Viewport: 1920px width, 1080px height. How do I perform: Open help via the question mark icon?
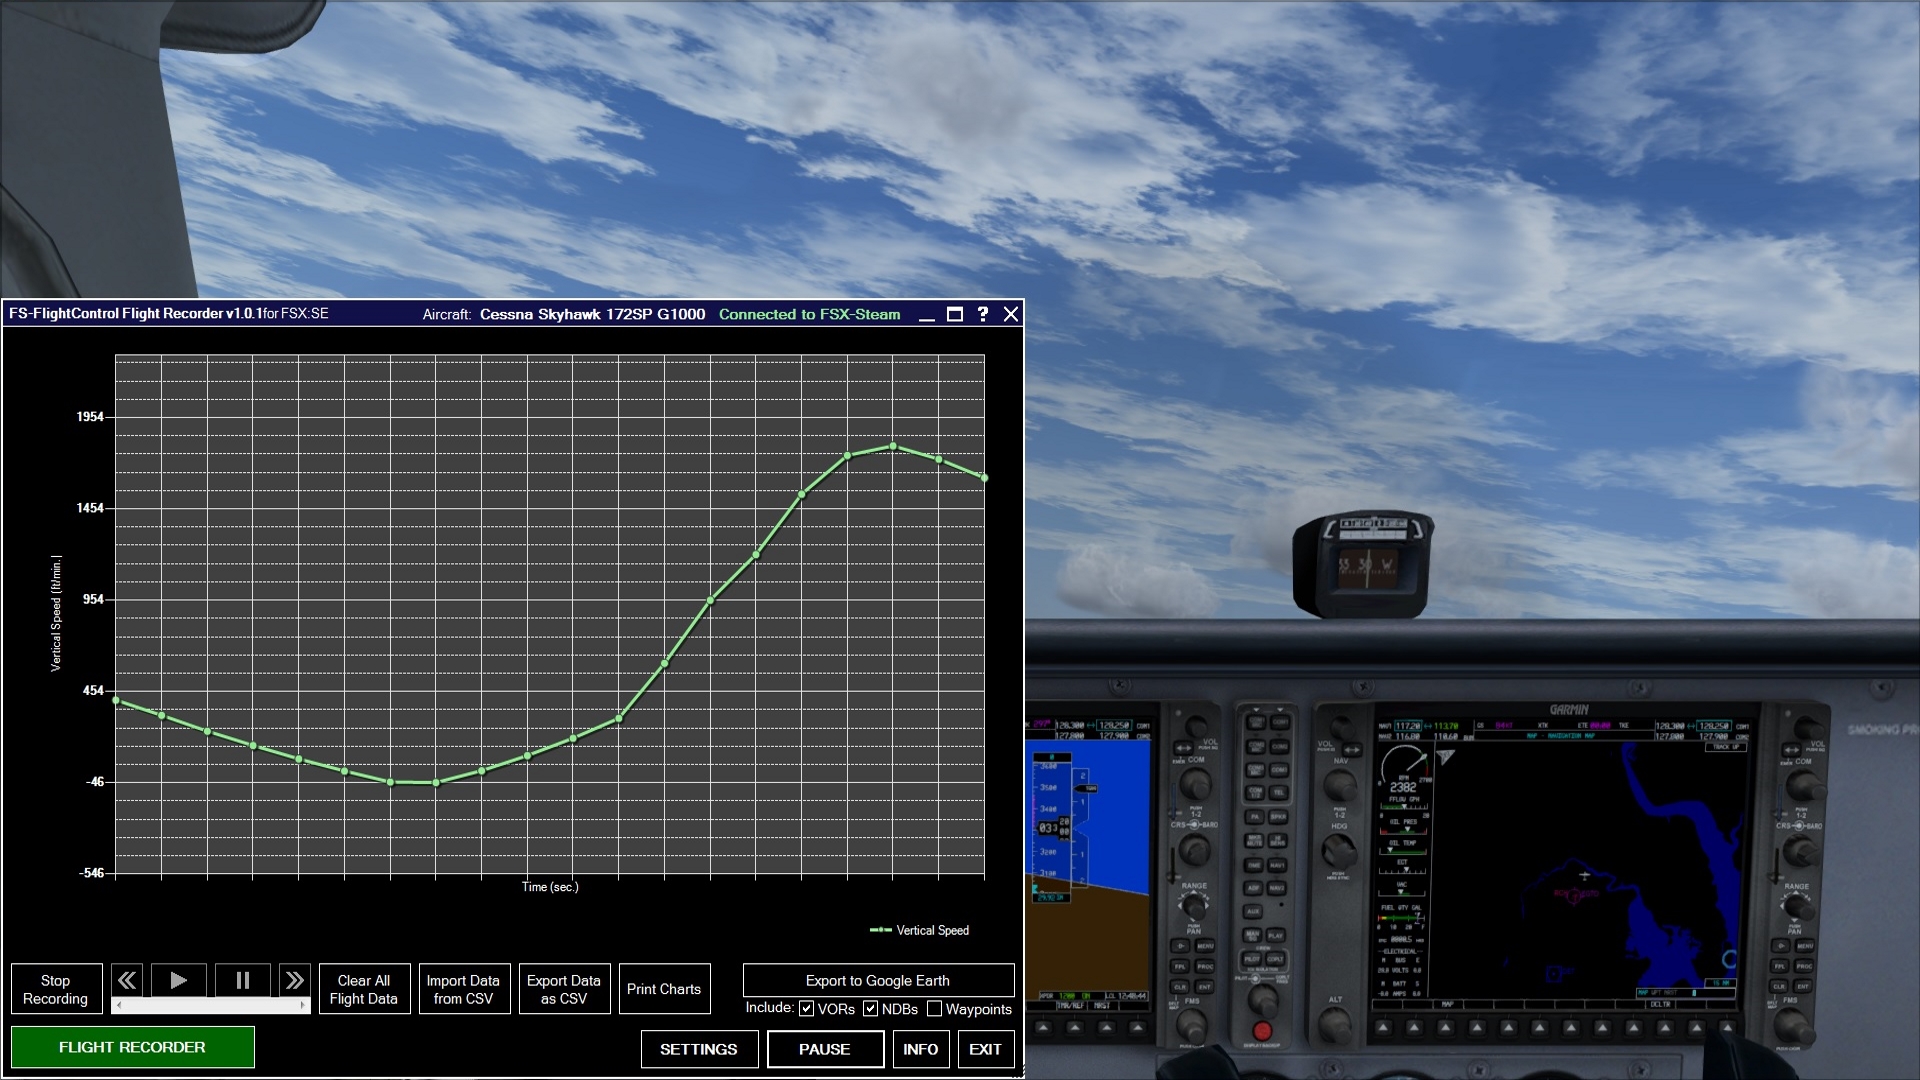pyautogui.click(x=982, y=314)
